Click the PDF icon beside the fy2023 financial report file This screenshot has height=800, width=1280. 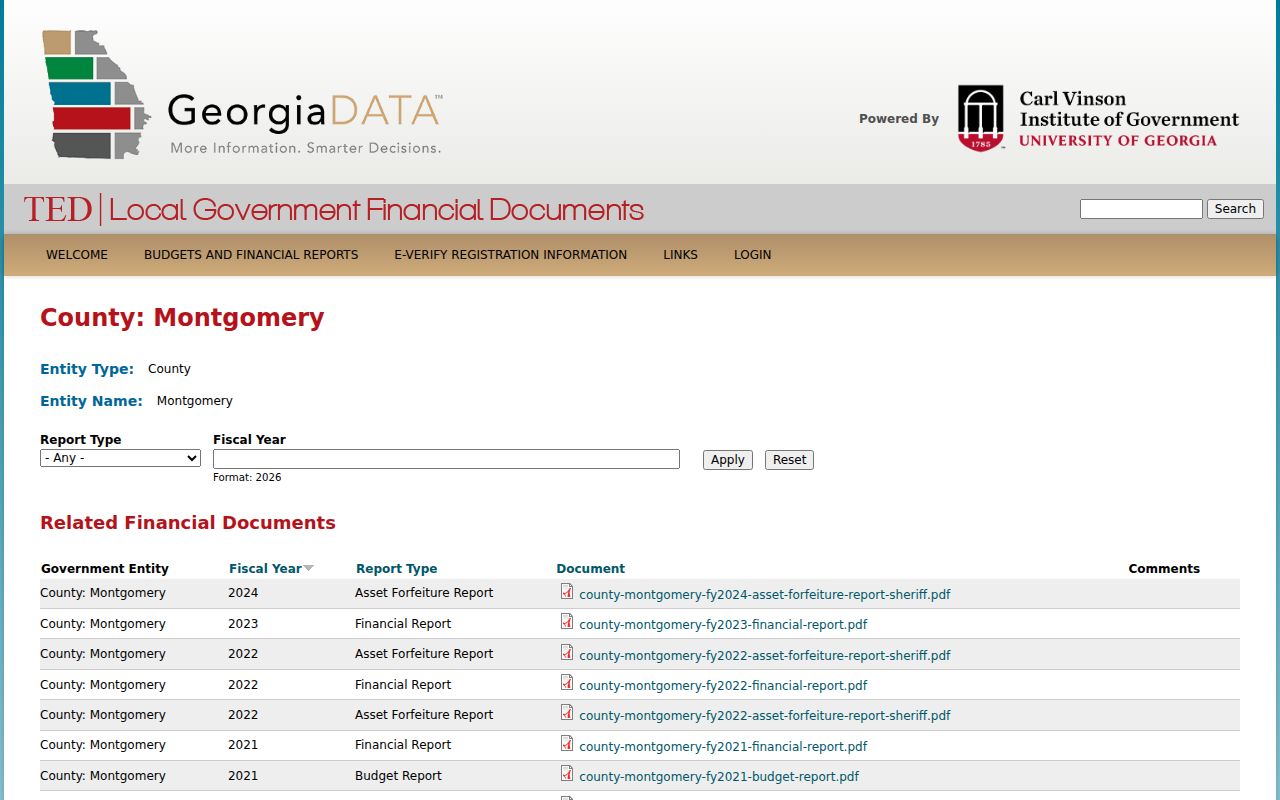(x=567, y=622)
